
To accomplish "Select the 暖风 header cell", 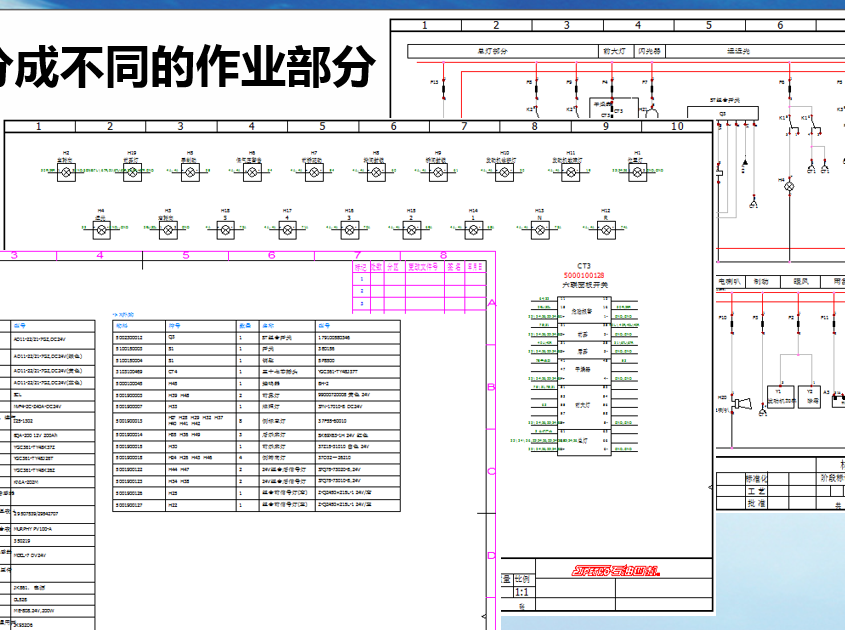I will coord(801,281).
